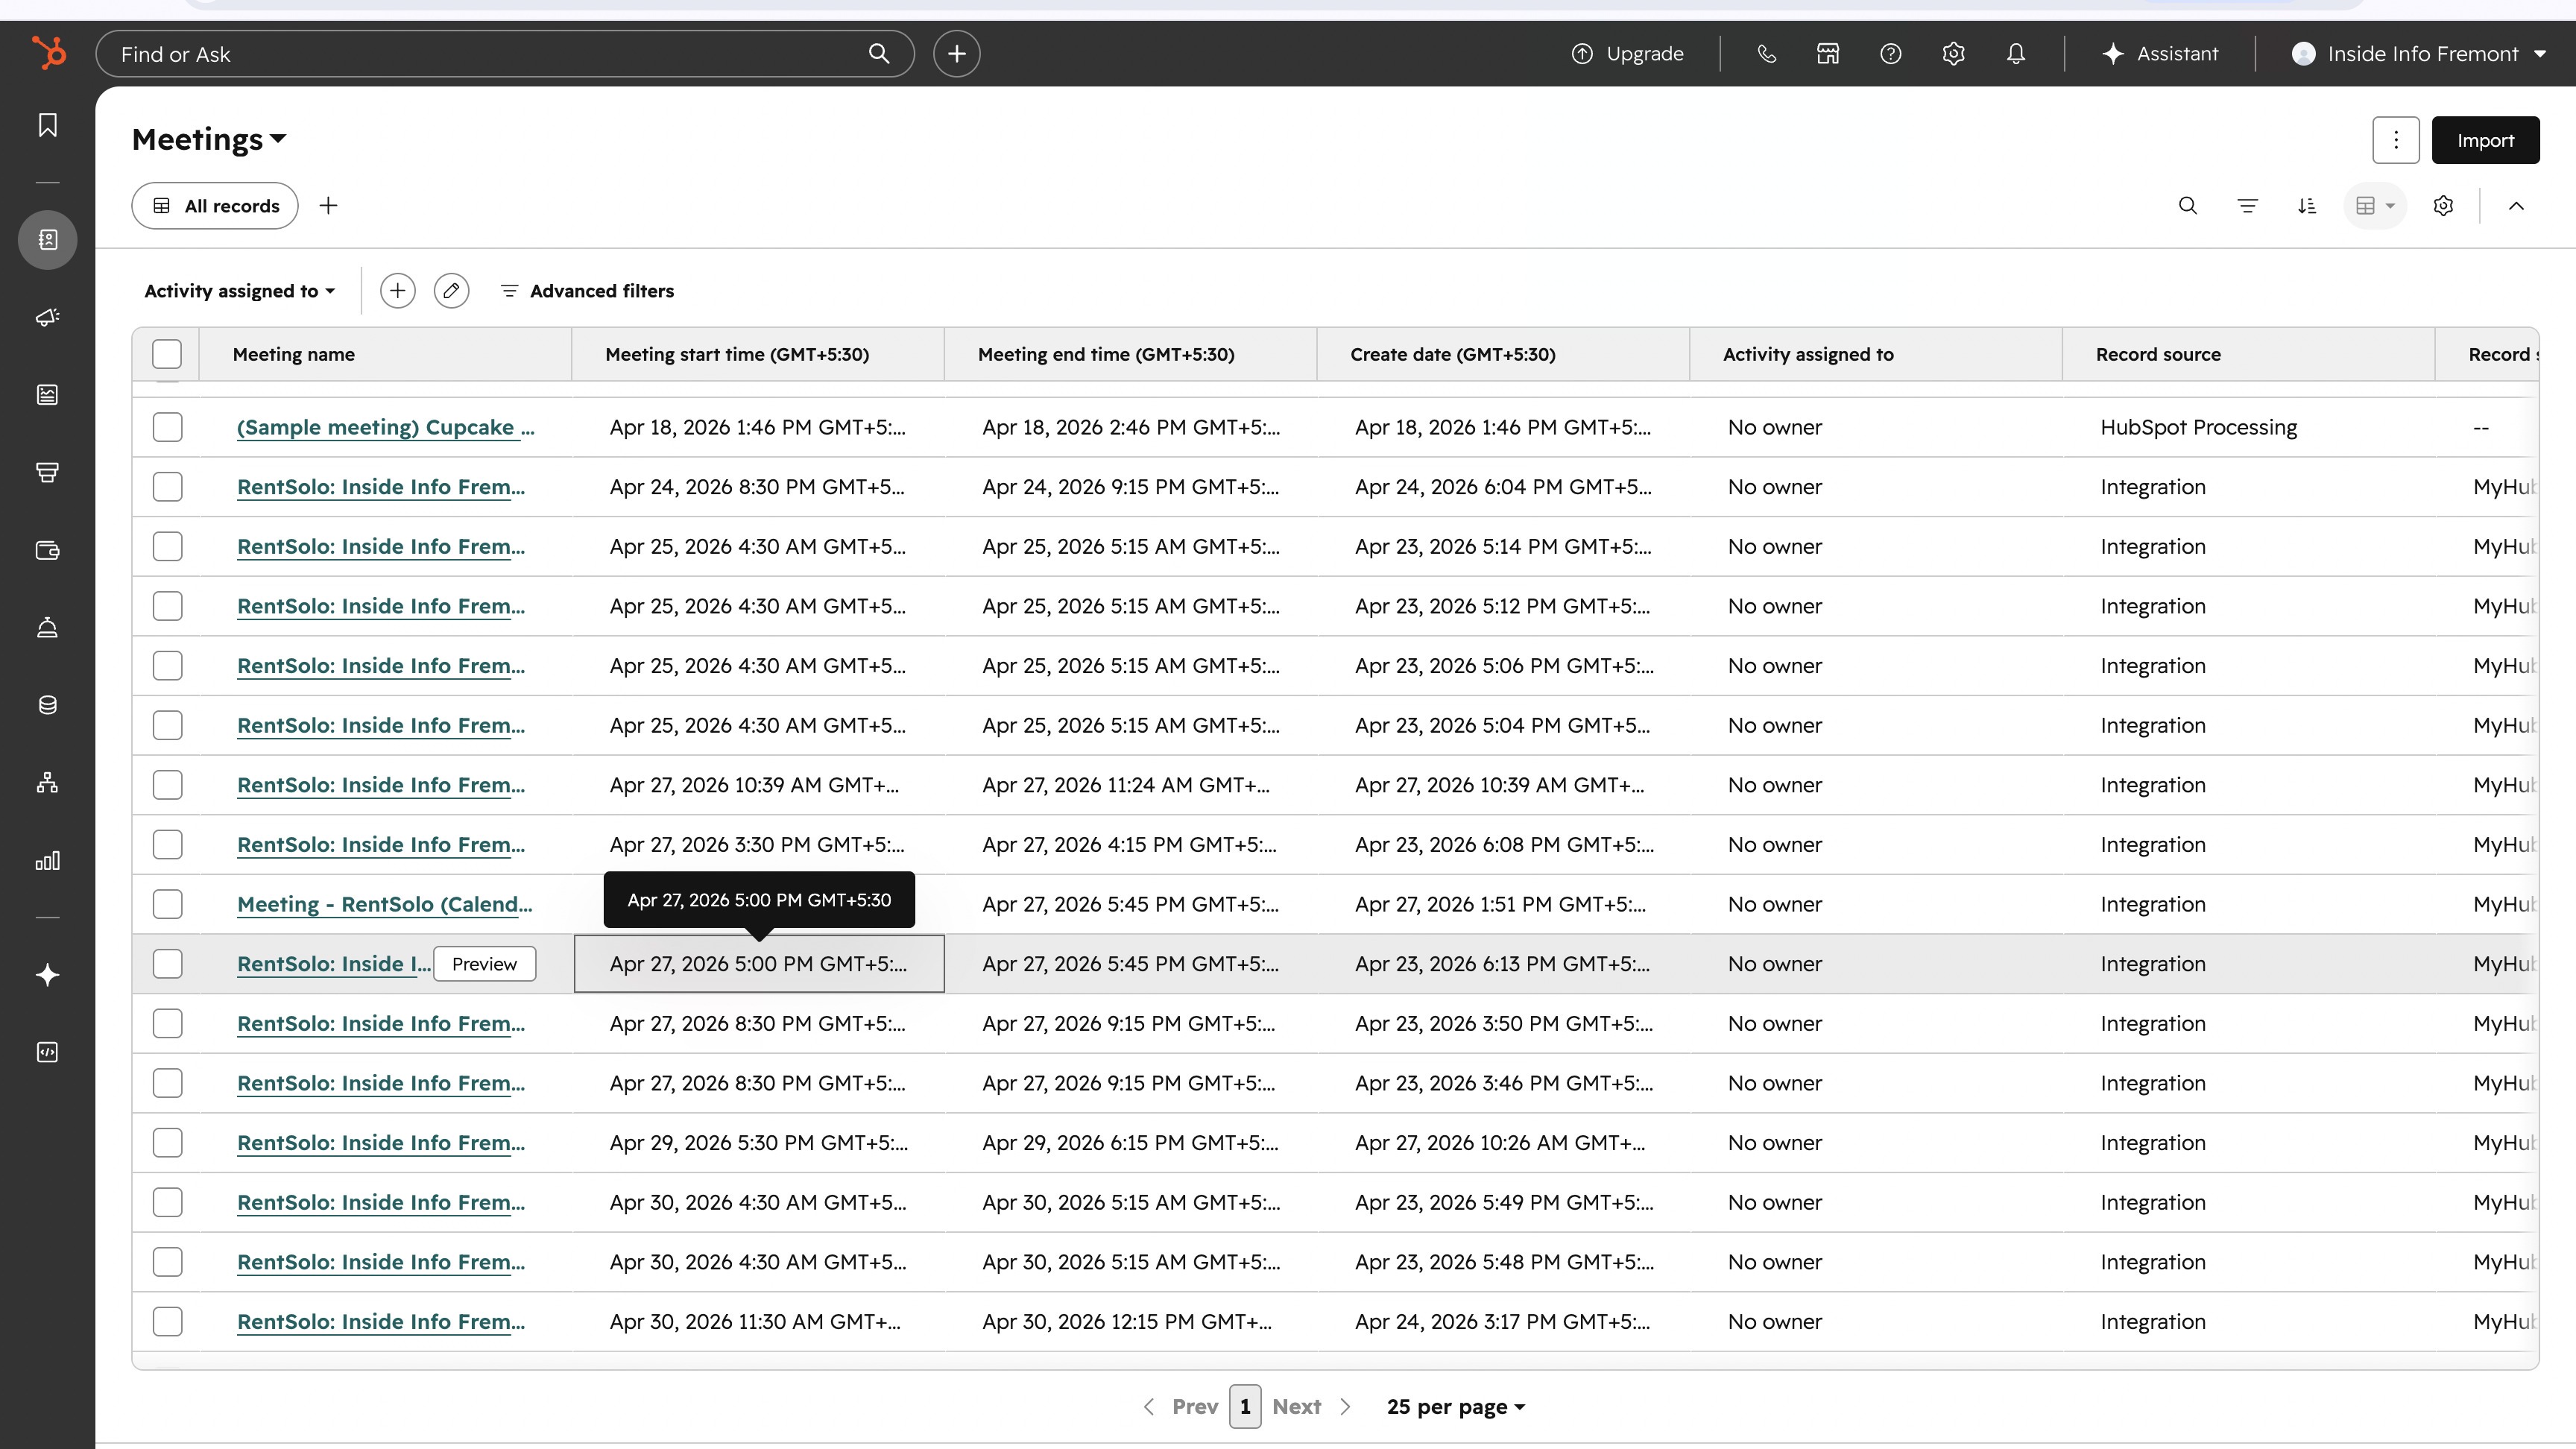Viewport: 2576px width, 1449px height.
Task: Open the Breeze sparkle sidebar icon
Action: (47, 975)
